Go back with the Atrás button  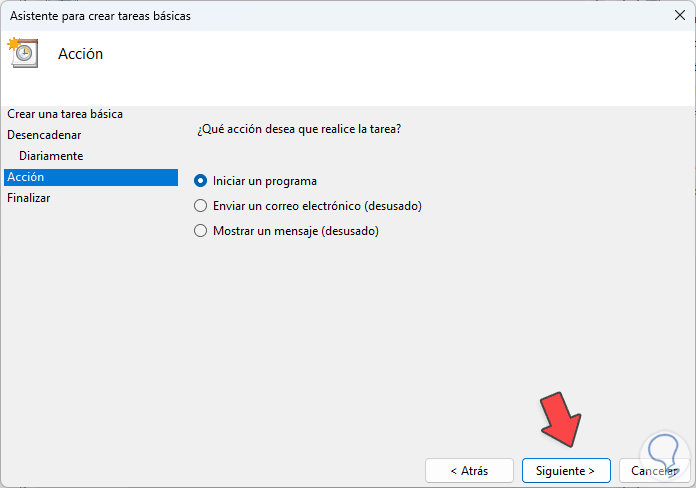(x=468, y=470)
